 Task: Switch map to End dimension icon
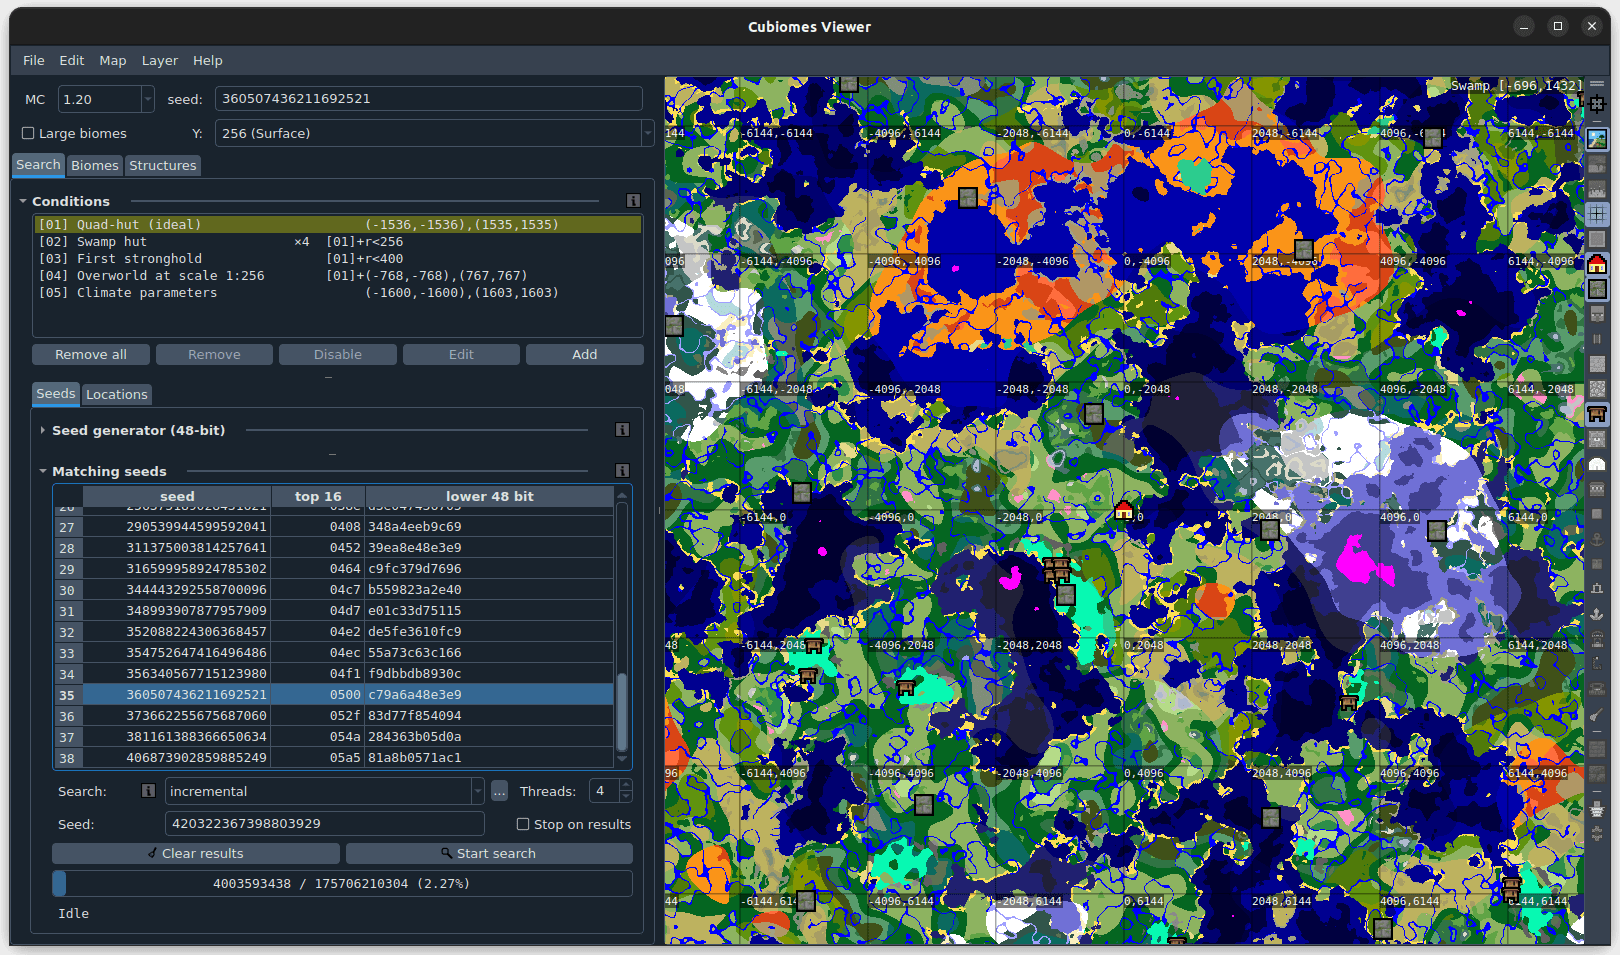click(1597, 189)
